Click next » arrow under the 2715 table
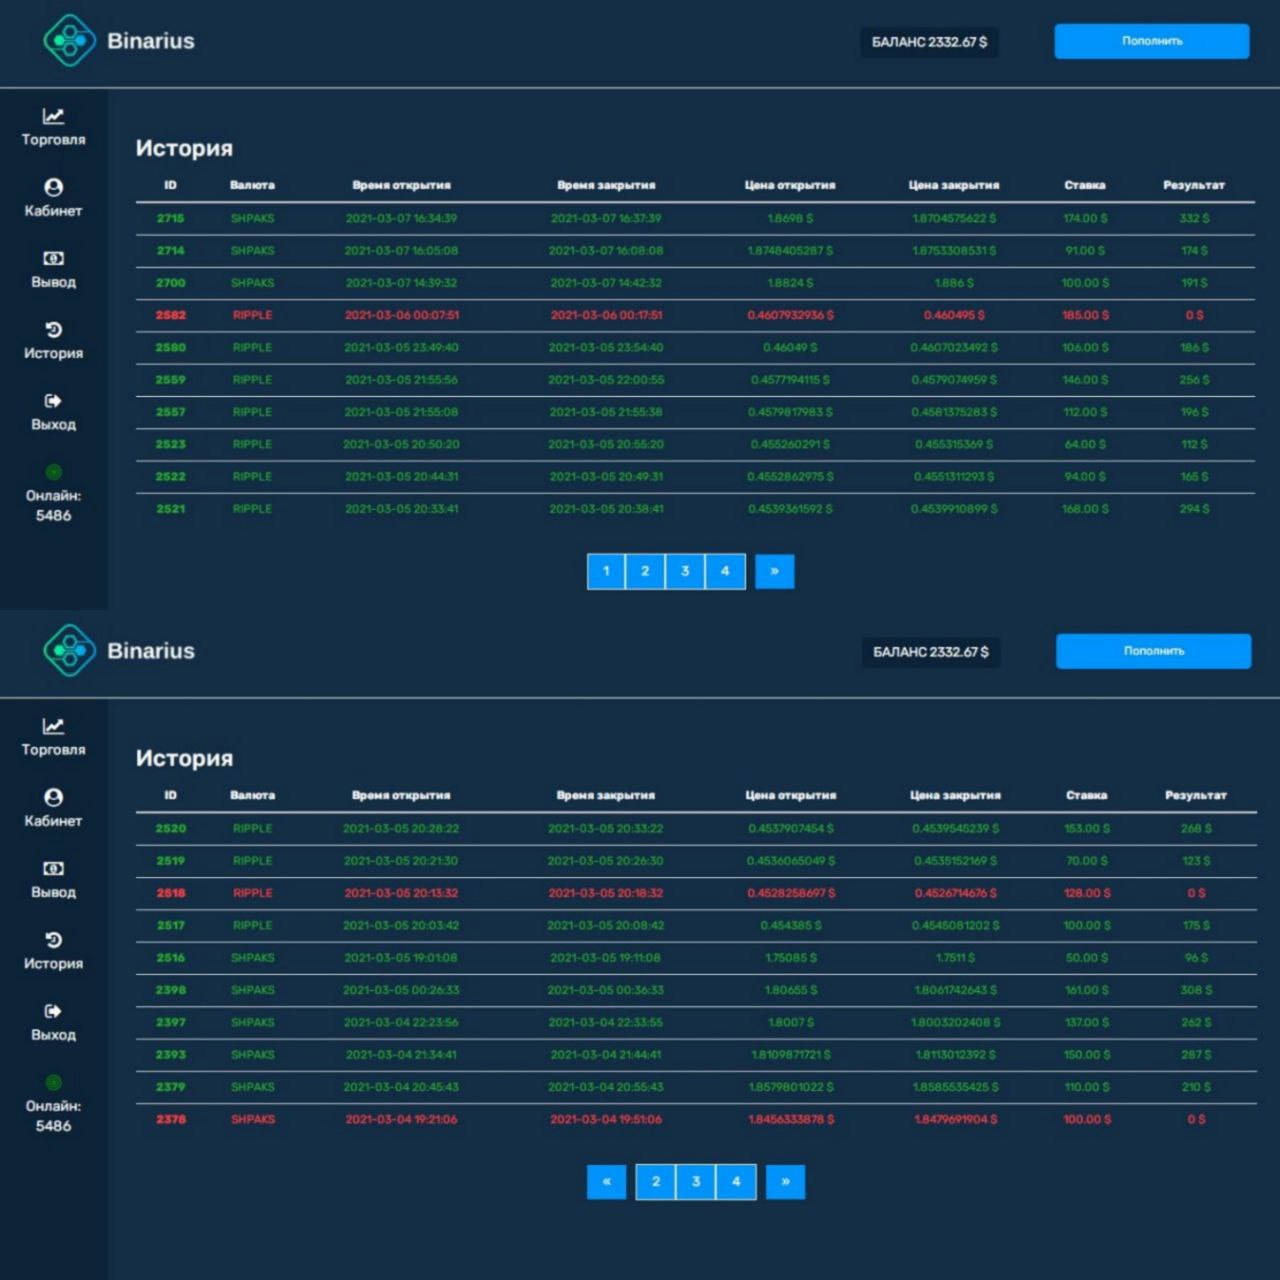The image size is (1280, 1280). pos(774,571)
